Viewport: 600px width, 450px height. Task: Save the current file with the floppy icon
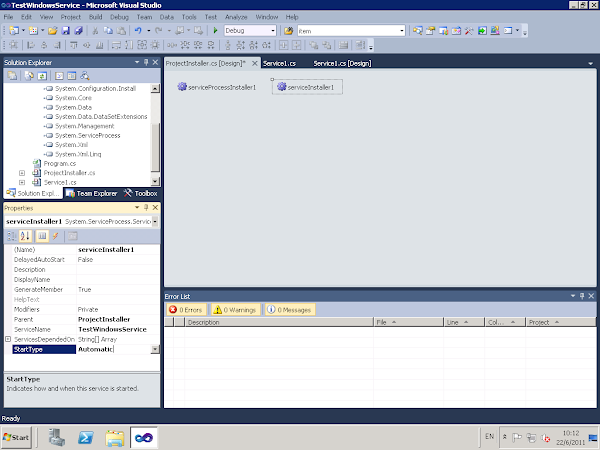[66, 31]
